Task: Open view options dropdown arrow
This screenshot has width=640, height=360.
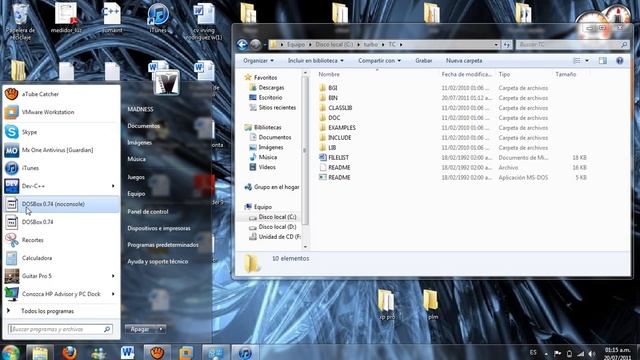Action: pyautogui.click(x=587, y=61)
